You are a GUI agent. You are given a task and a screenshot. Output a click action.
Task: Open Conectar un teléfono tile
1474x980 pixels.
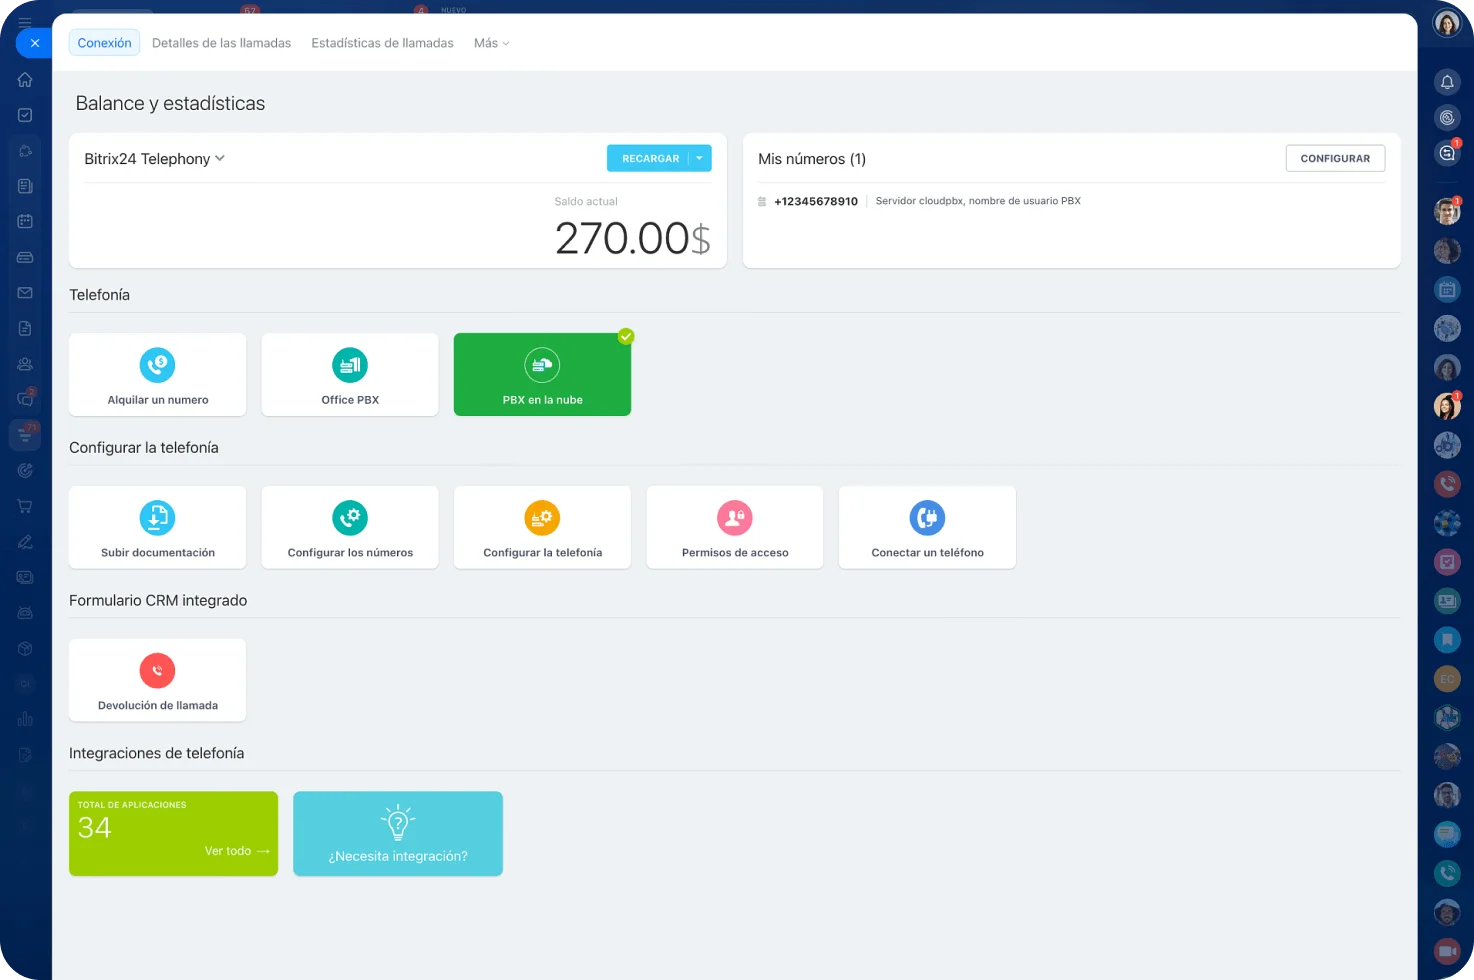[x=926, y=528]
